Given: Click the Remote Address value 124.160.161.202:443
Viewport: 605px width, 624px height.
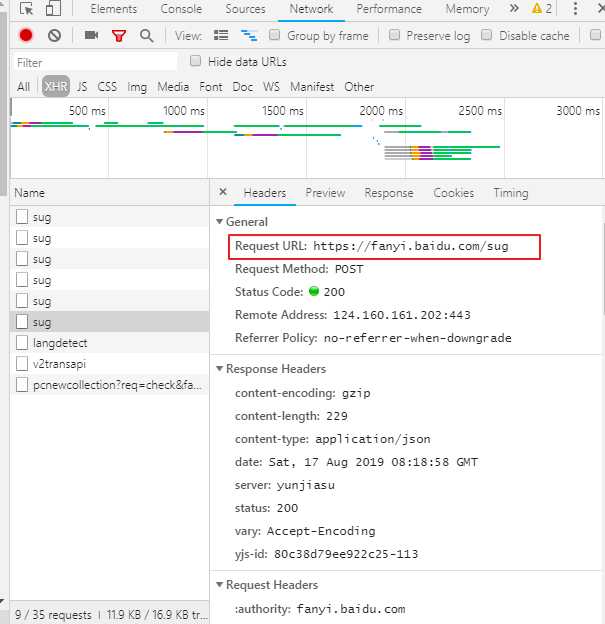Looking at the screenshot, I should coord(402,315).
